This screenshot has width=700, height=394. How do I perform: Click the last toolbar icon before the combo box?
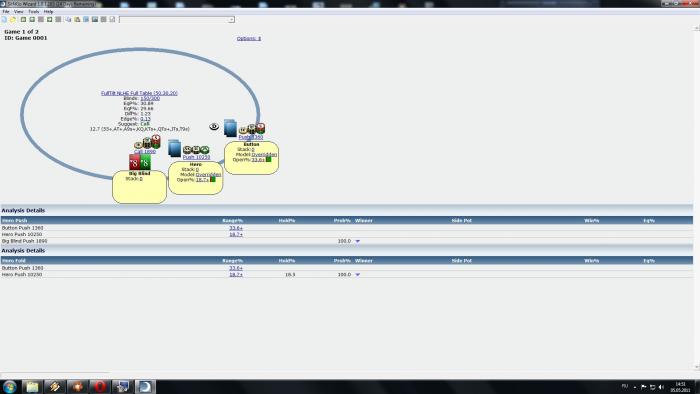coord(112,20)
